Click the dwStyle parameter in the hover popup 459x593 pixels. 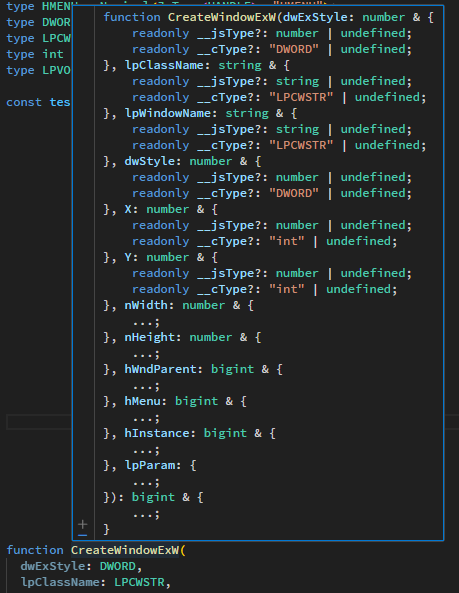pos(150,161)
